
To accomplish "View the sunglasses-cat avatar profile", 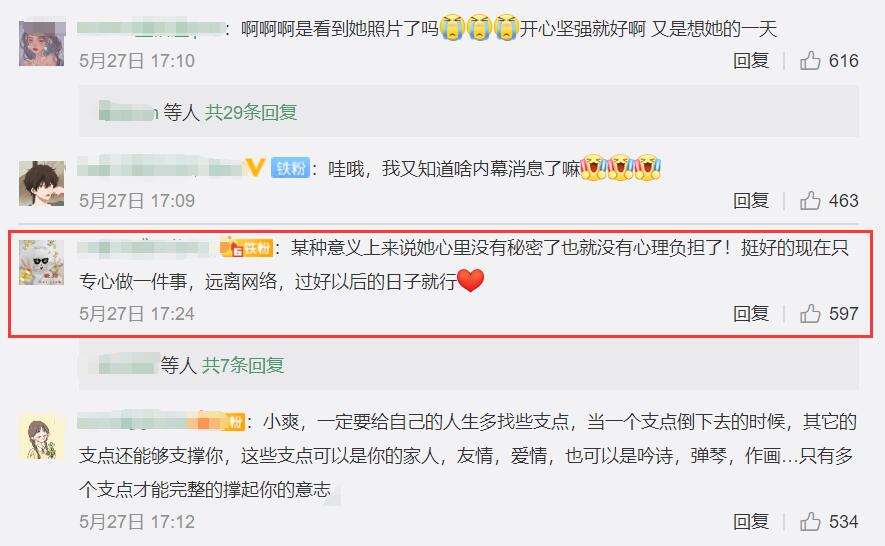I will pos(42,262).
